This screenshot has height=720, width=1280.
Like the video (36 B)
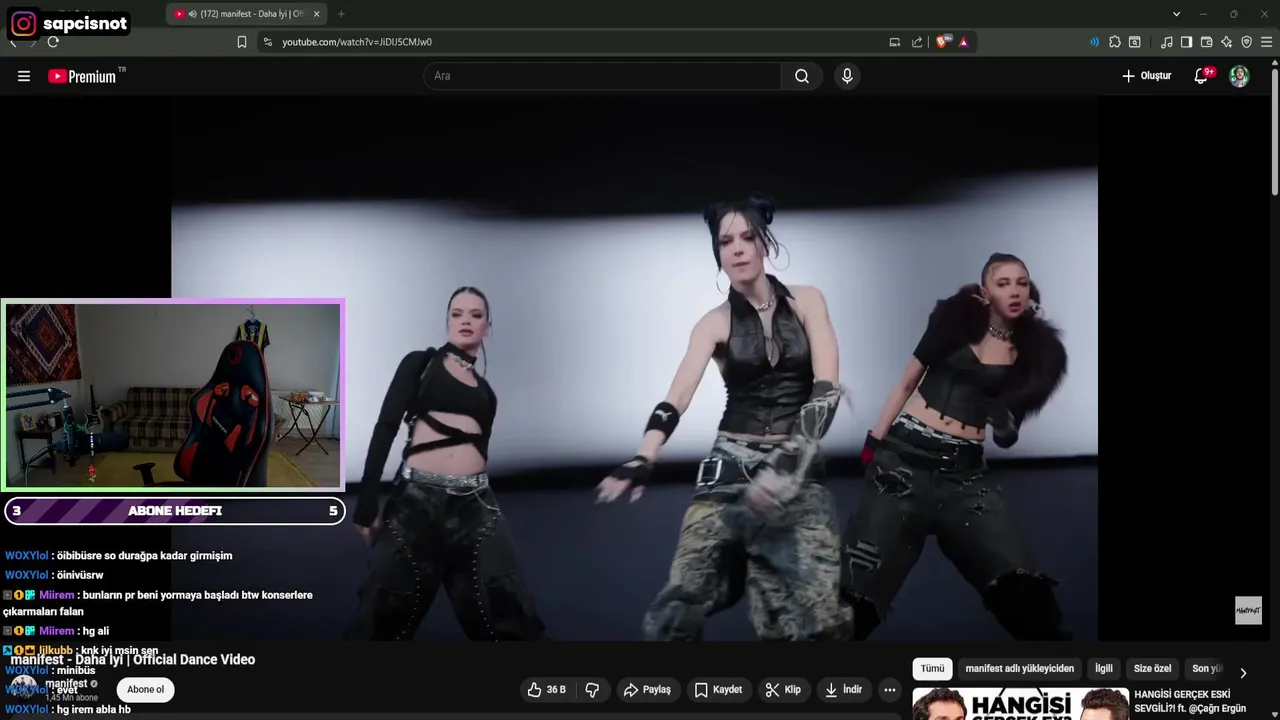[548, 690]
